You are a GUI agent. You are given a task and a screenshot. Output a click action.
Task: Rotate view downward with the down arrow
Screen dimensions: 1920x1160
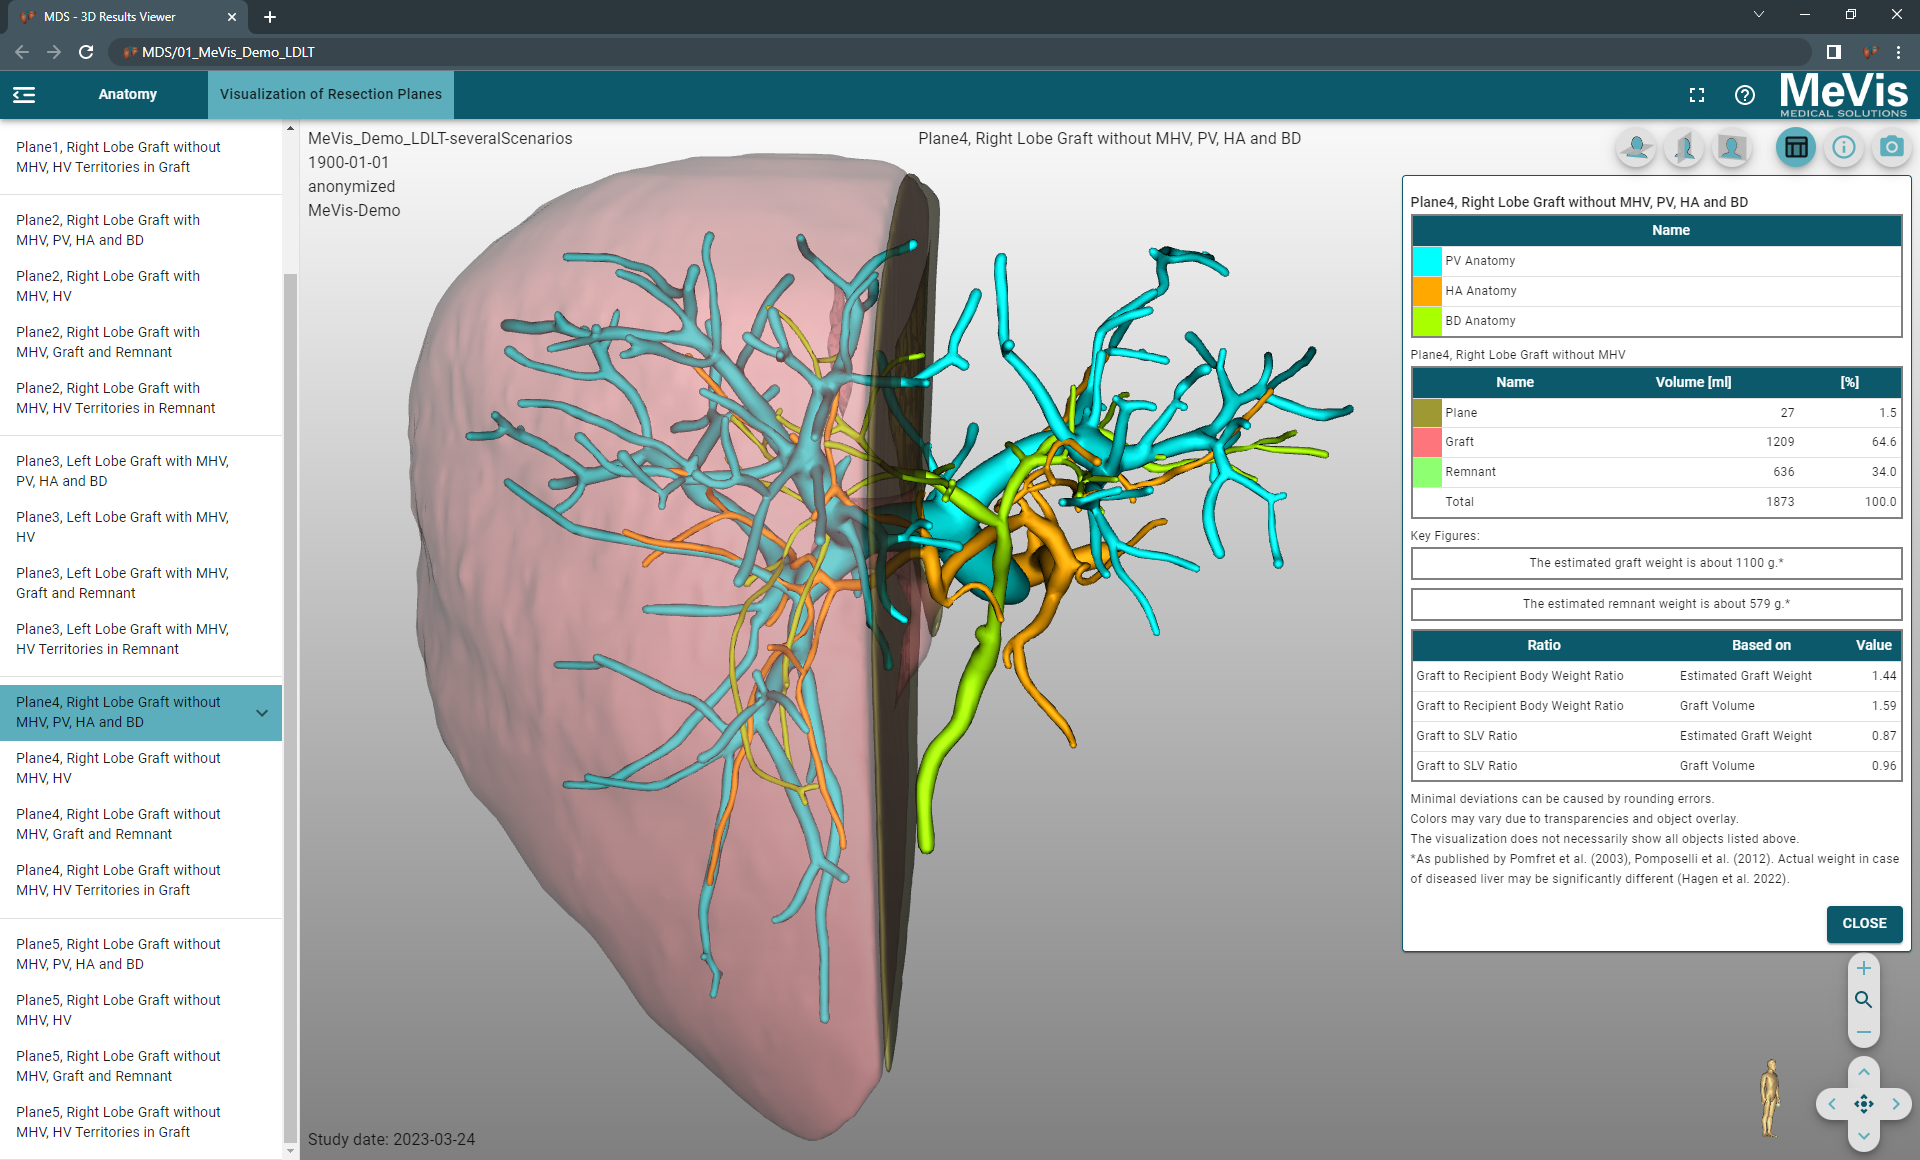[x=1864, y=1136]
